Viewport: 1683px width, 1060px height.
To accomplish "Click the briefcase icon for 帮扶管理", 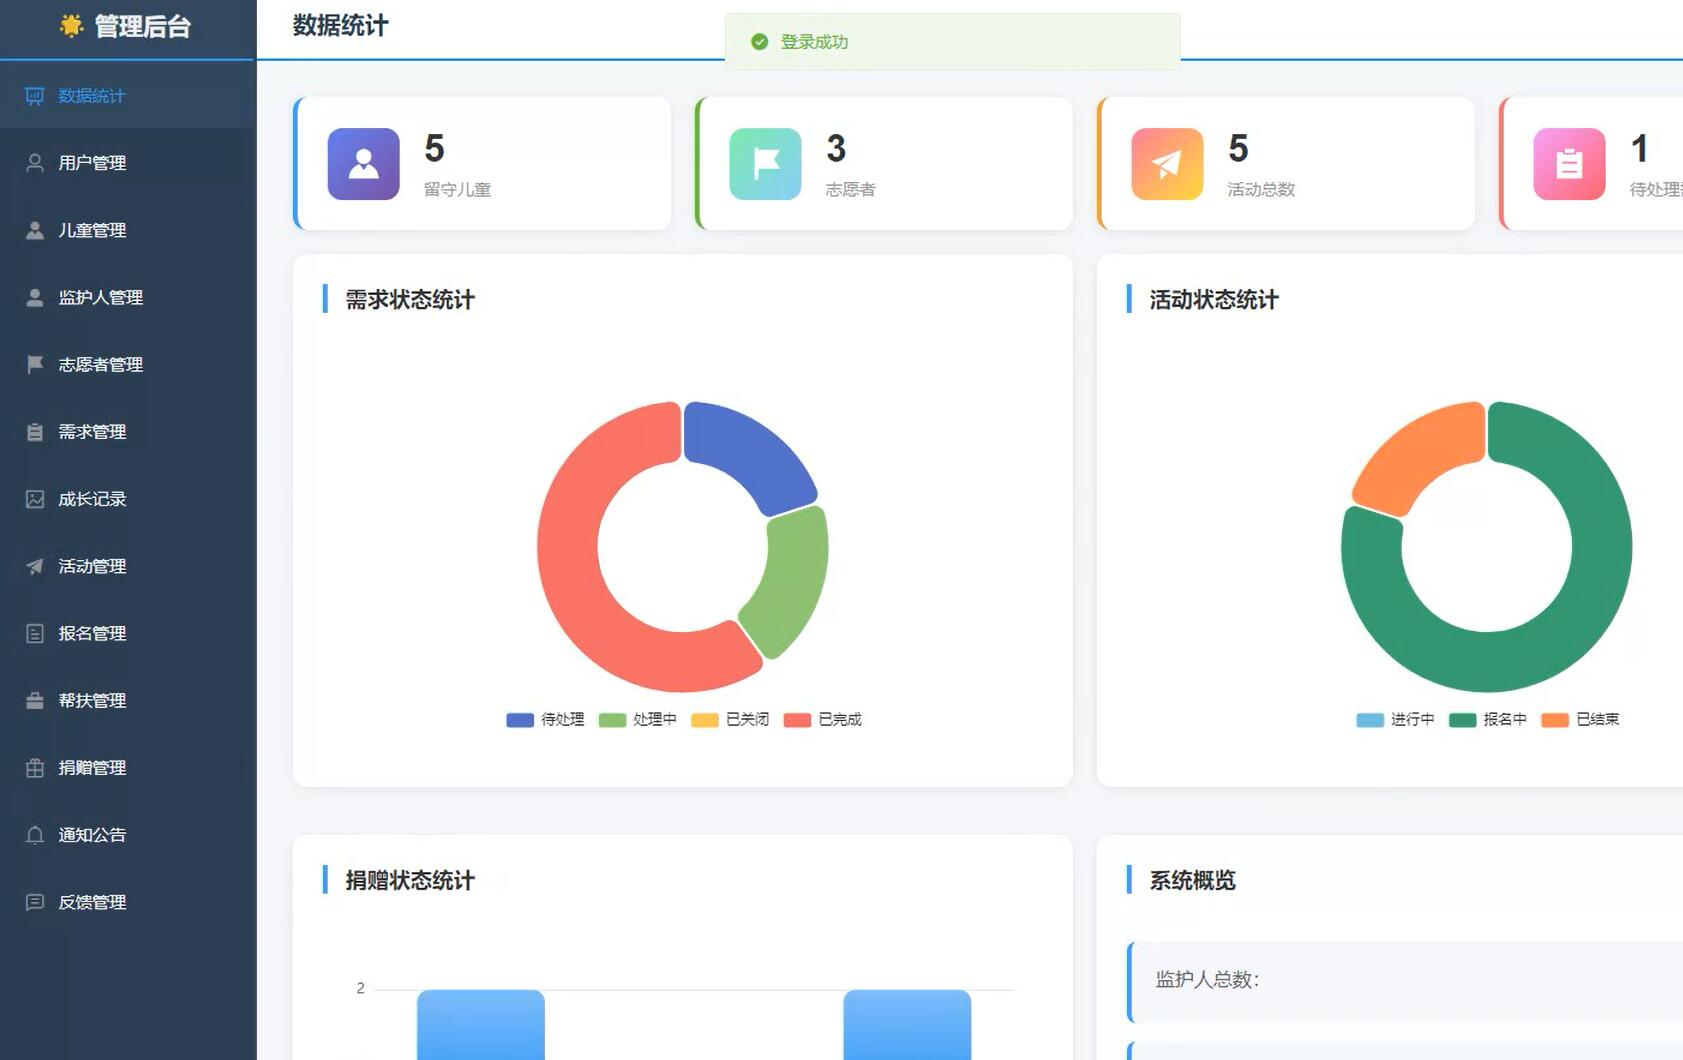I will (x=35, y=700).
